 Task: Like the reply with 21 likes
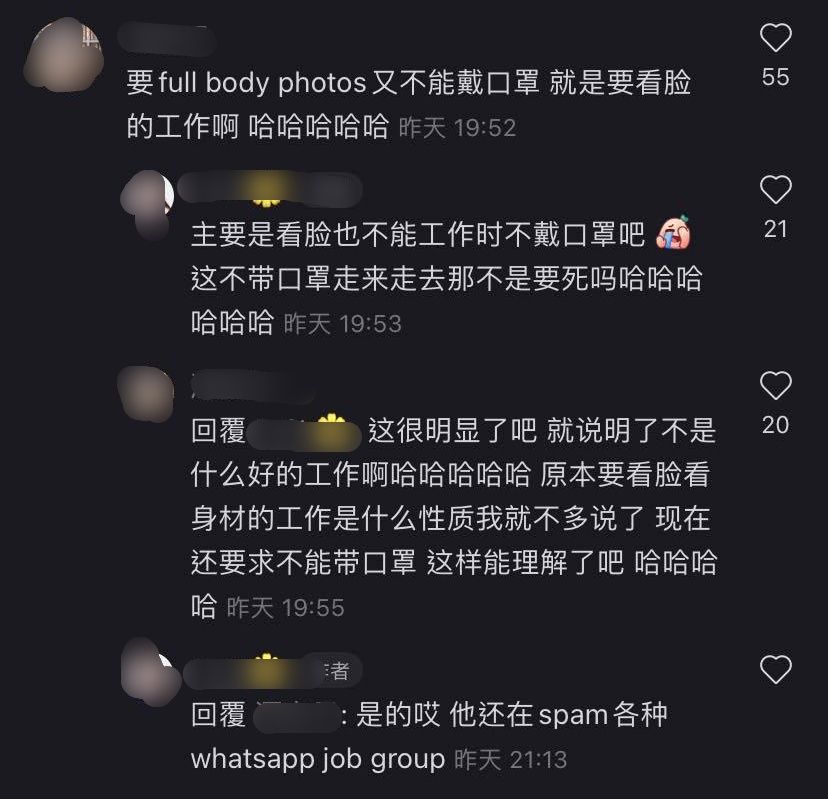(x=775, y=189)
